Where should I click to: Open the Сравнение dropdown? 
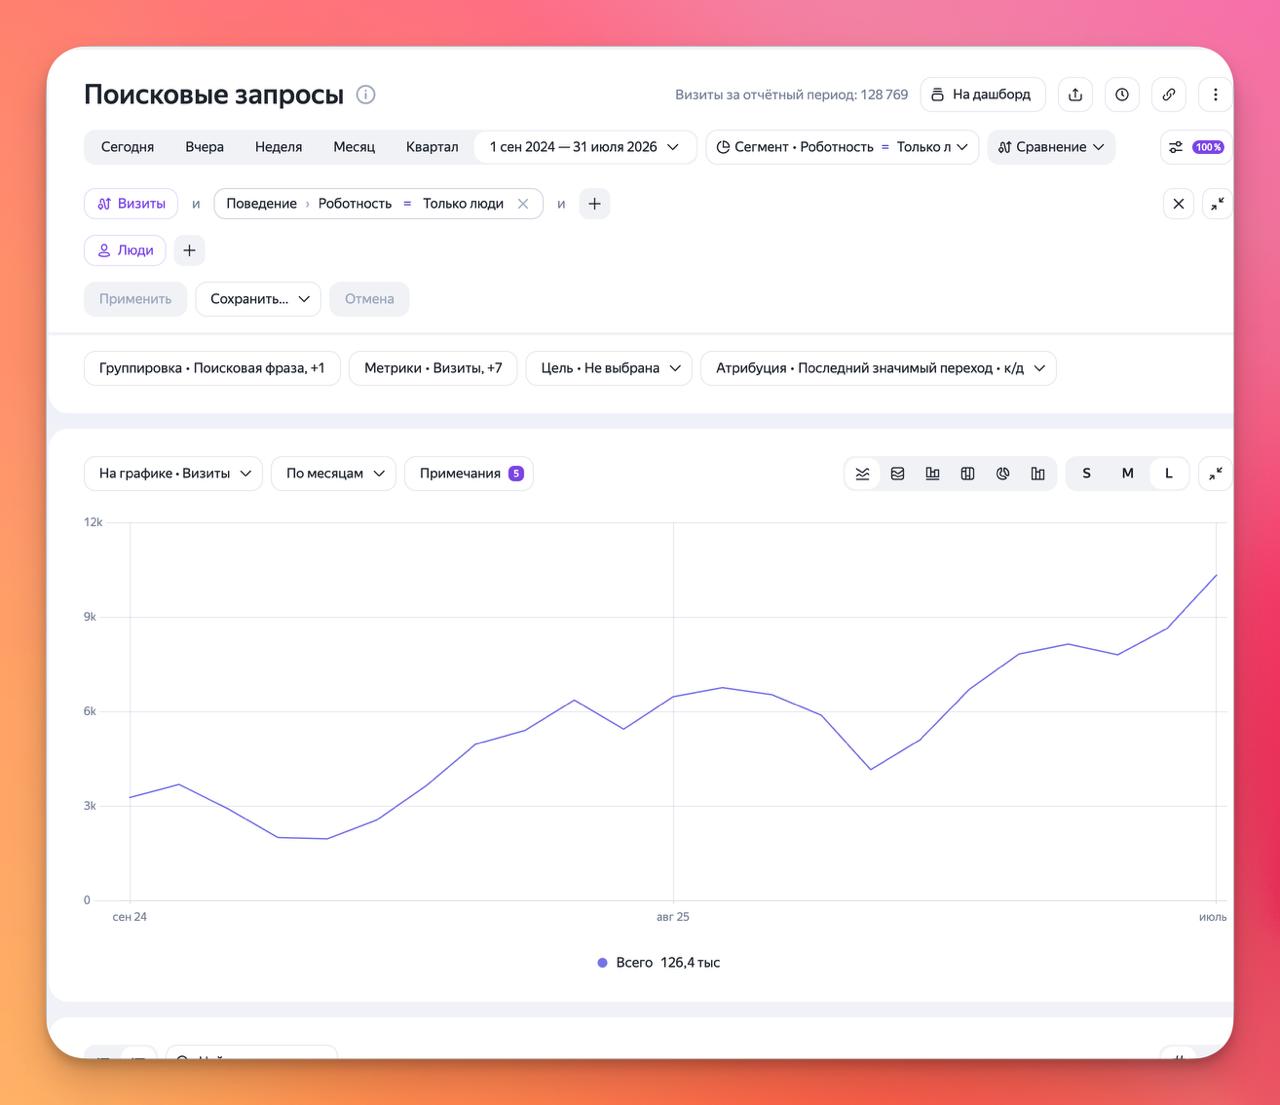(1051, 147)
